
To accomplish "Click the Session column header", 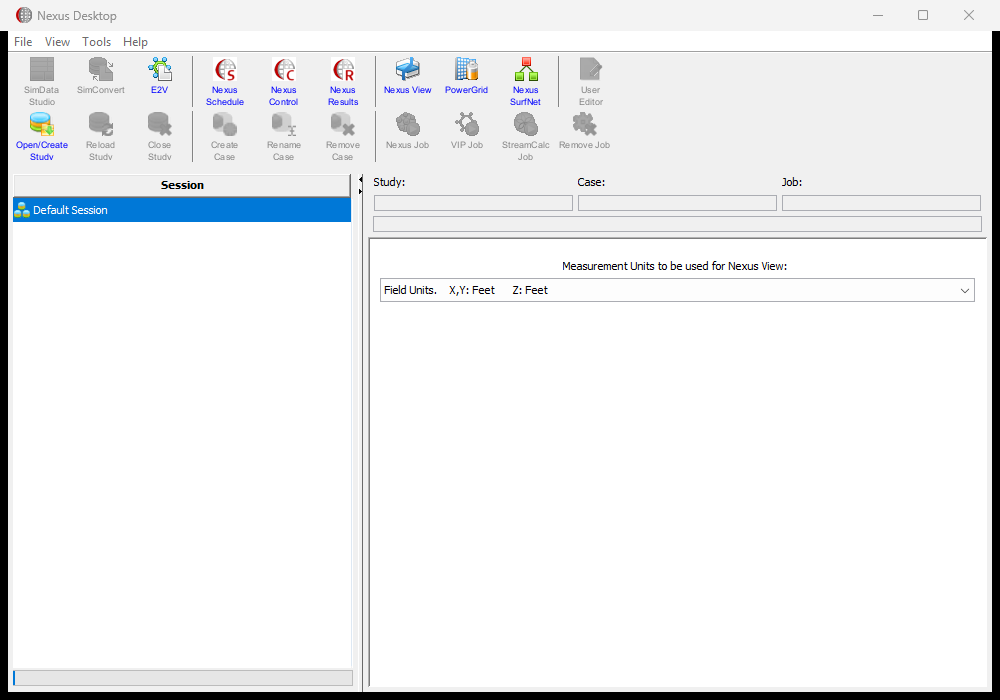I will pyautogui.click(x=182, y=185).
